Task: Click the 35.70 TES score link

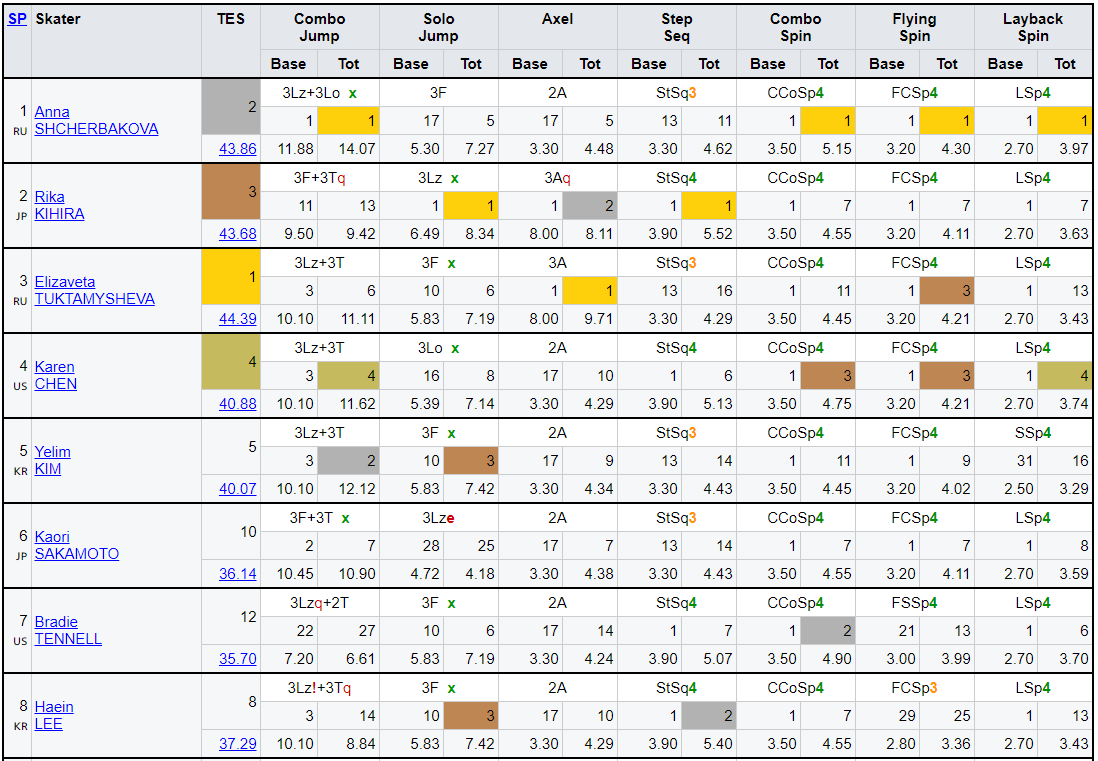Action: tap(238, 659)
